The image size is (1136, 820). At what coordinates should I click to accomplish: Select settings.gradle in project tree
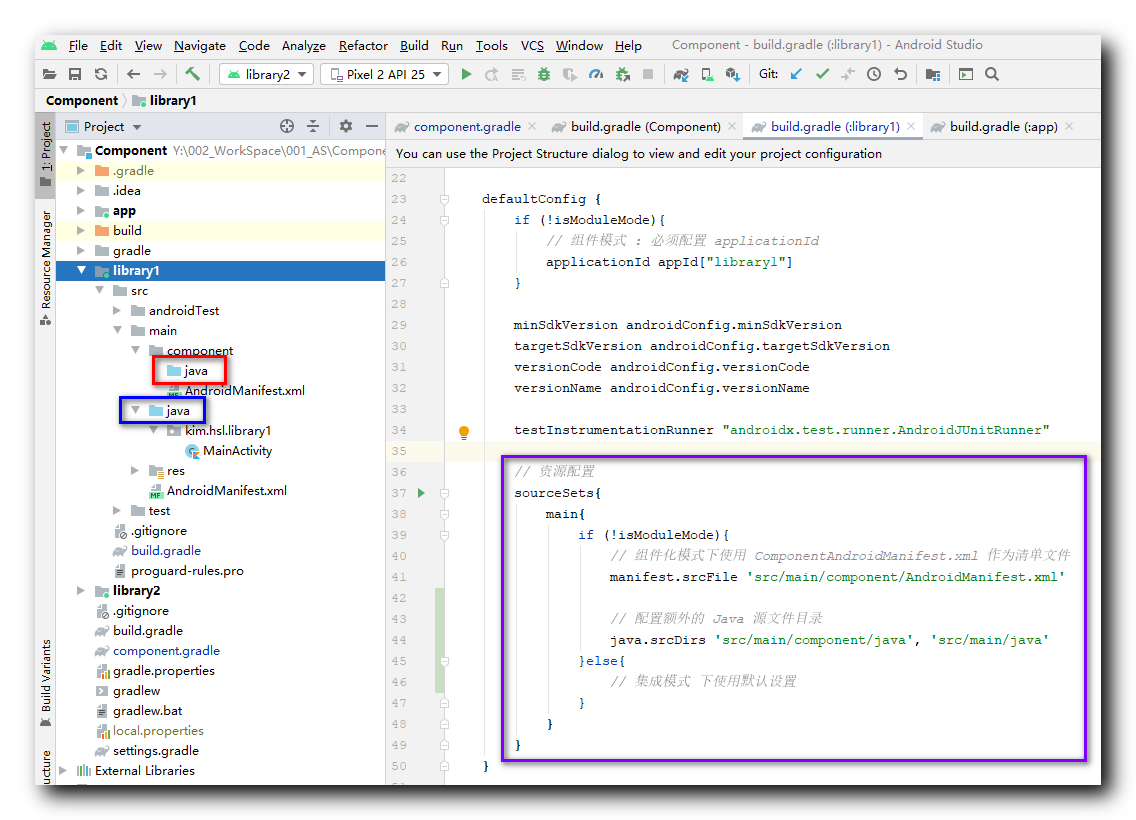(156, 750)
